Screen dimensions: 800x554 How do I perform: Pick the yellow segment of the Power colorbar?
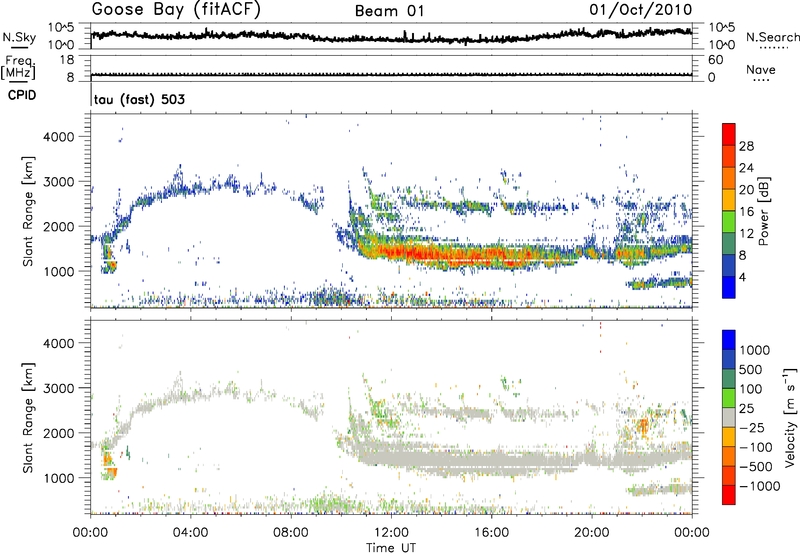(x=729, y=200)
